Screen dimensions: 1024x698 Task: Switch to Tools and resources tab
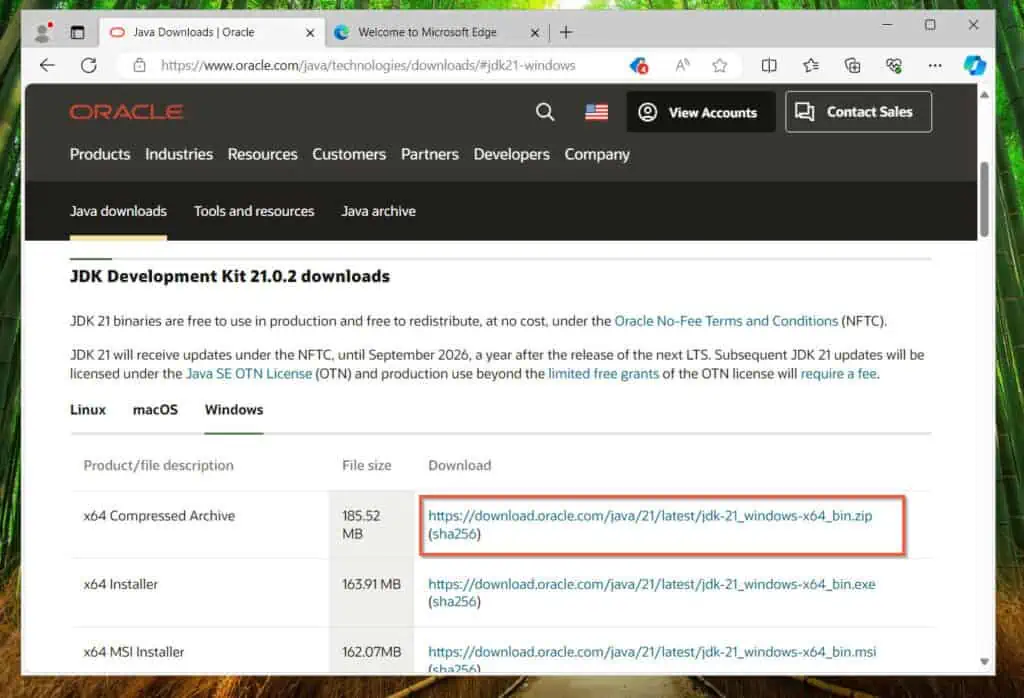coord(254,212)
